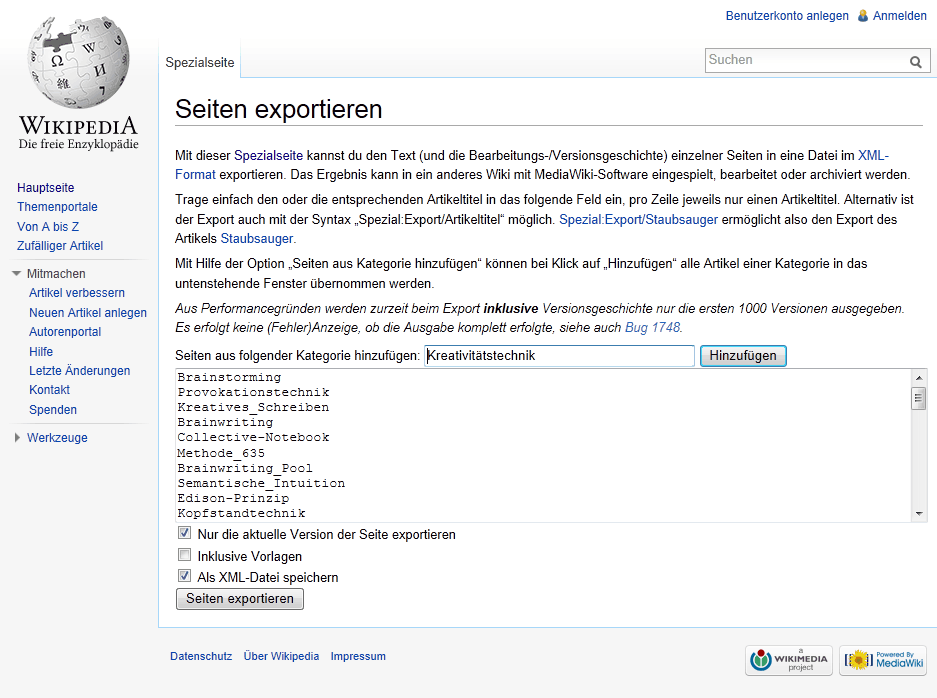Uncheck 'Als XML-Datei speichern'
The height and width of the screenshot is (698, 937).
tap(184, 575)
